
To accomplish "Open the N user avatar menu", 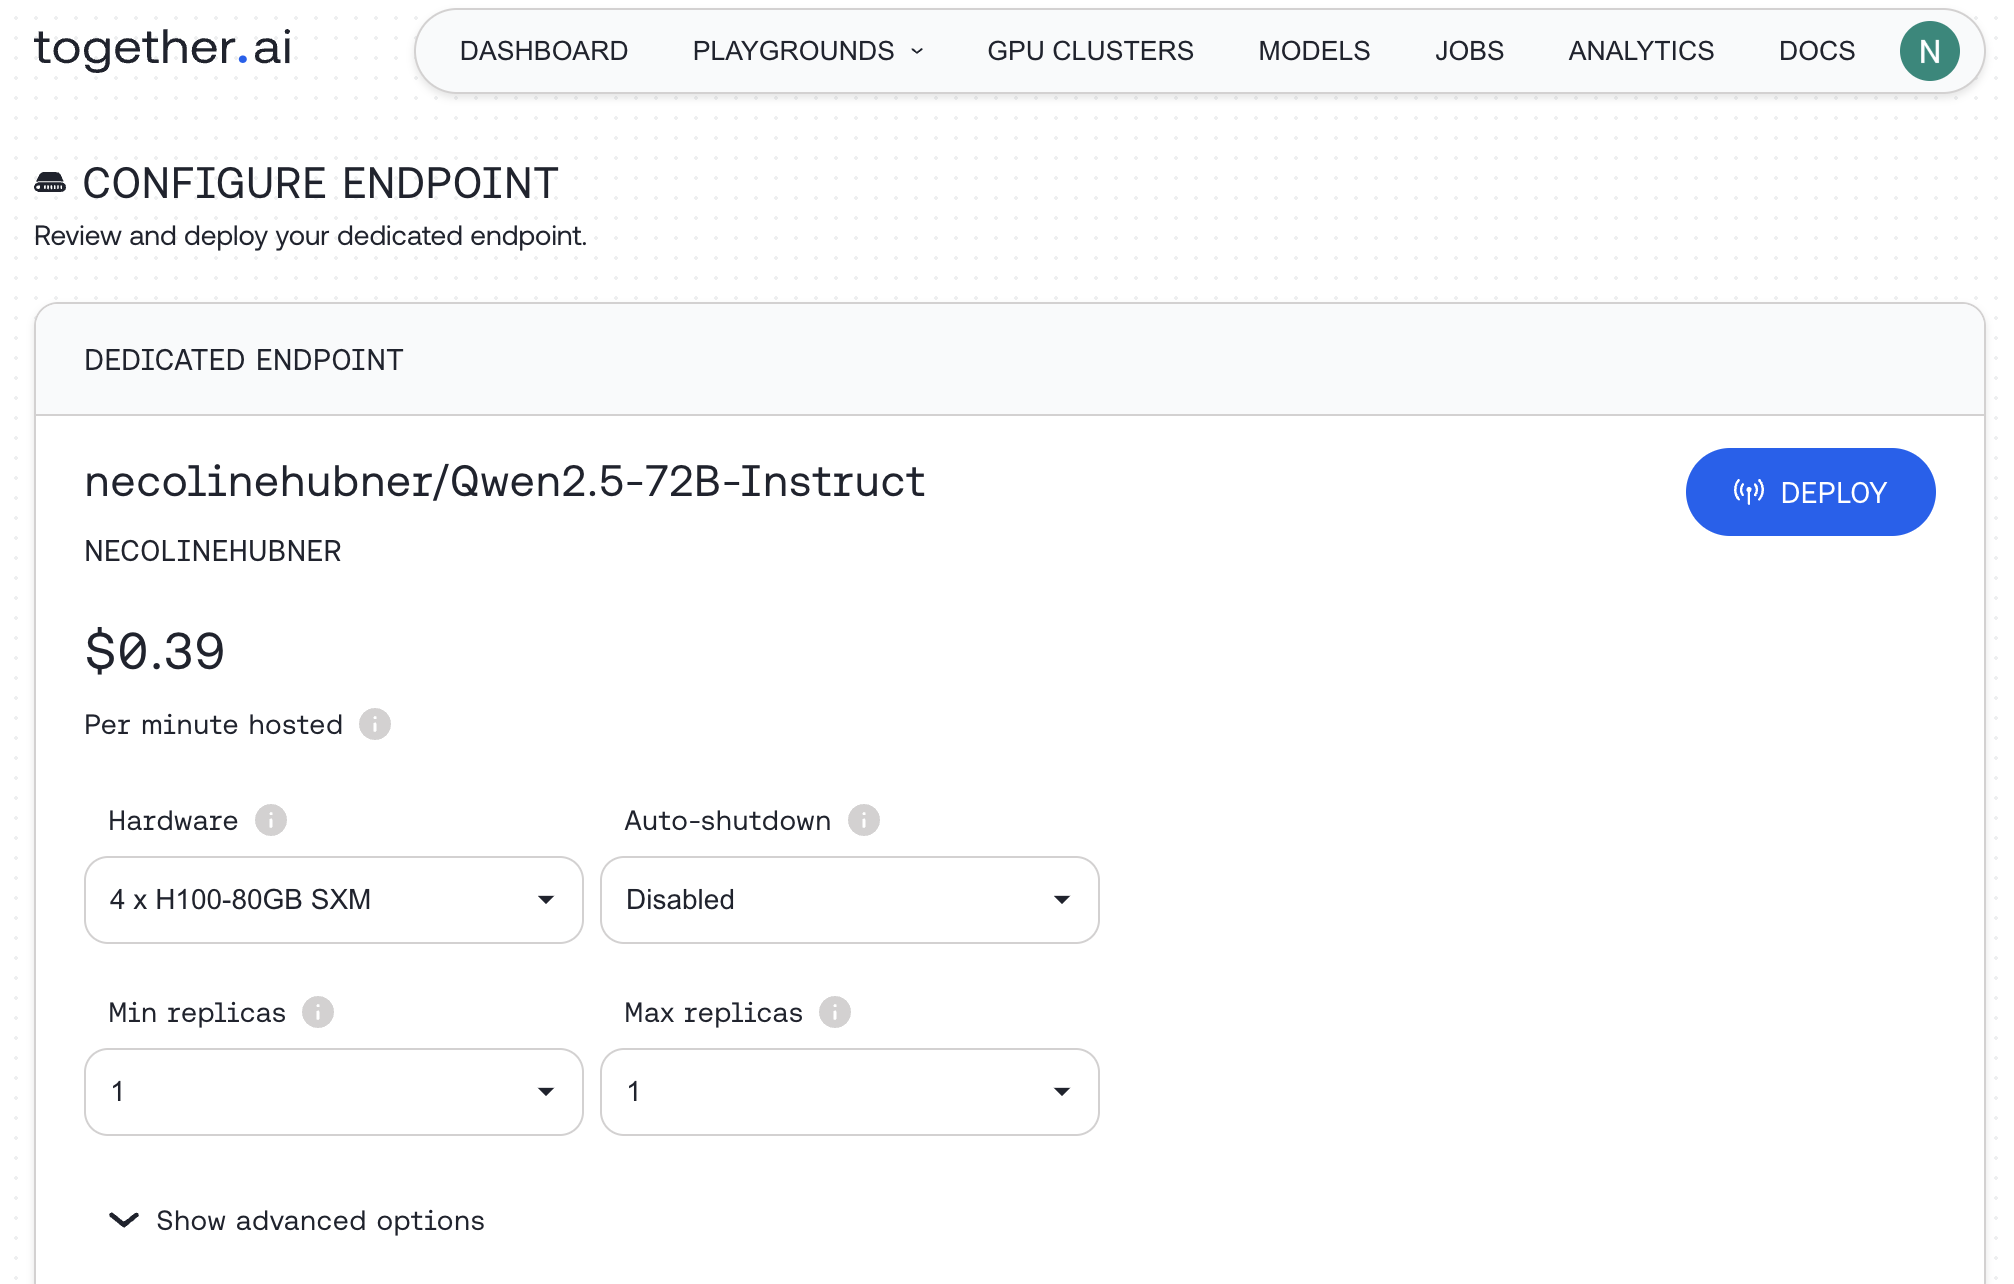I will [1929, 50].
